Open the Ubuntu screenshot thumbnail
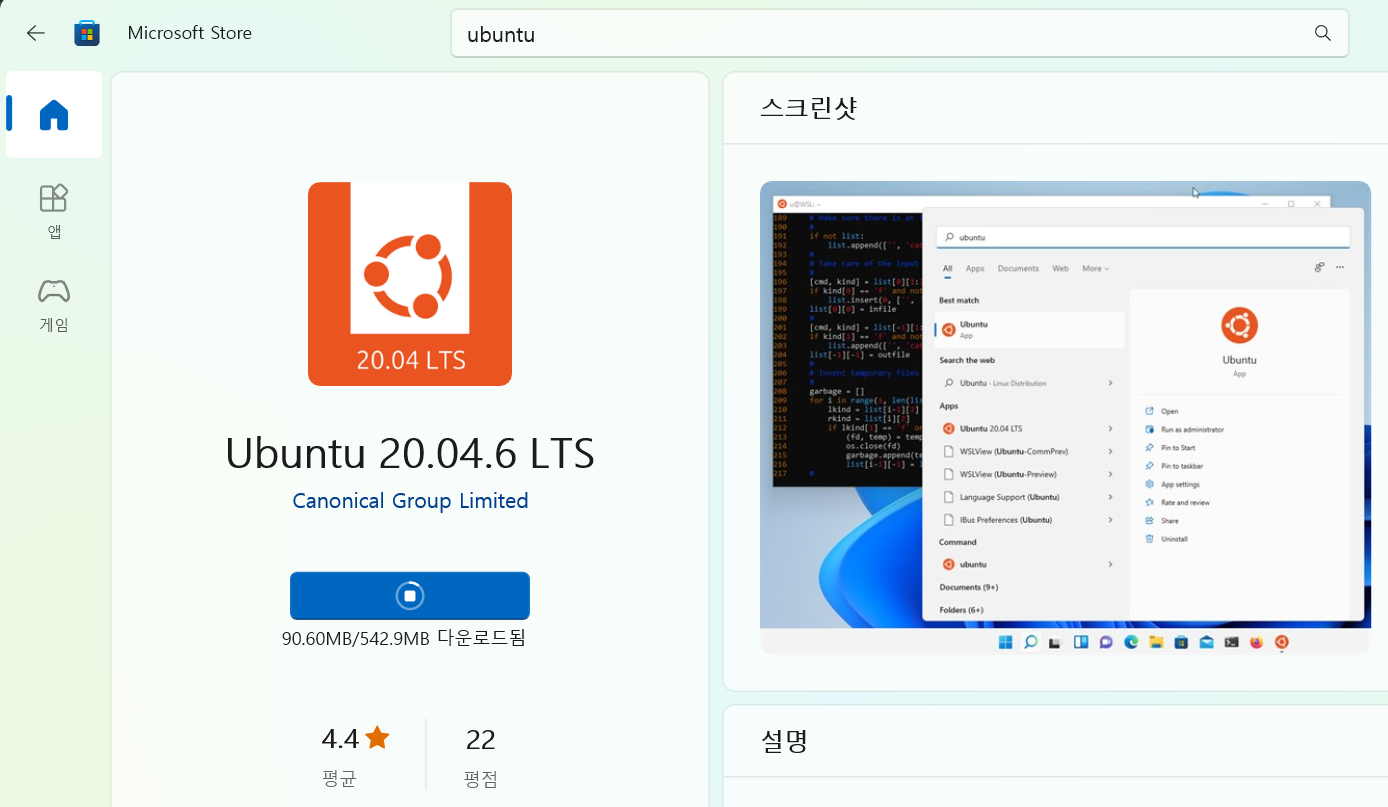Viewport: 1388px width, 807px height. (x=1065, y=418)
